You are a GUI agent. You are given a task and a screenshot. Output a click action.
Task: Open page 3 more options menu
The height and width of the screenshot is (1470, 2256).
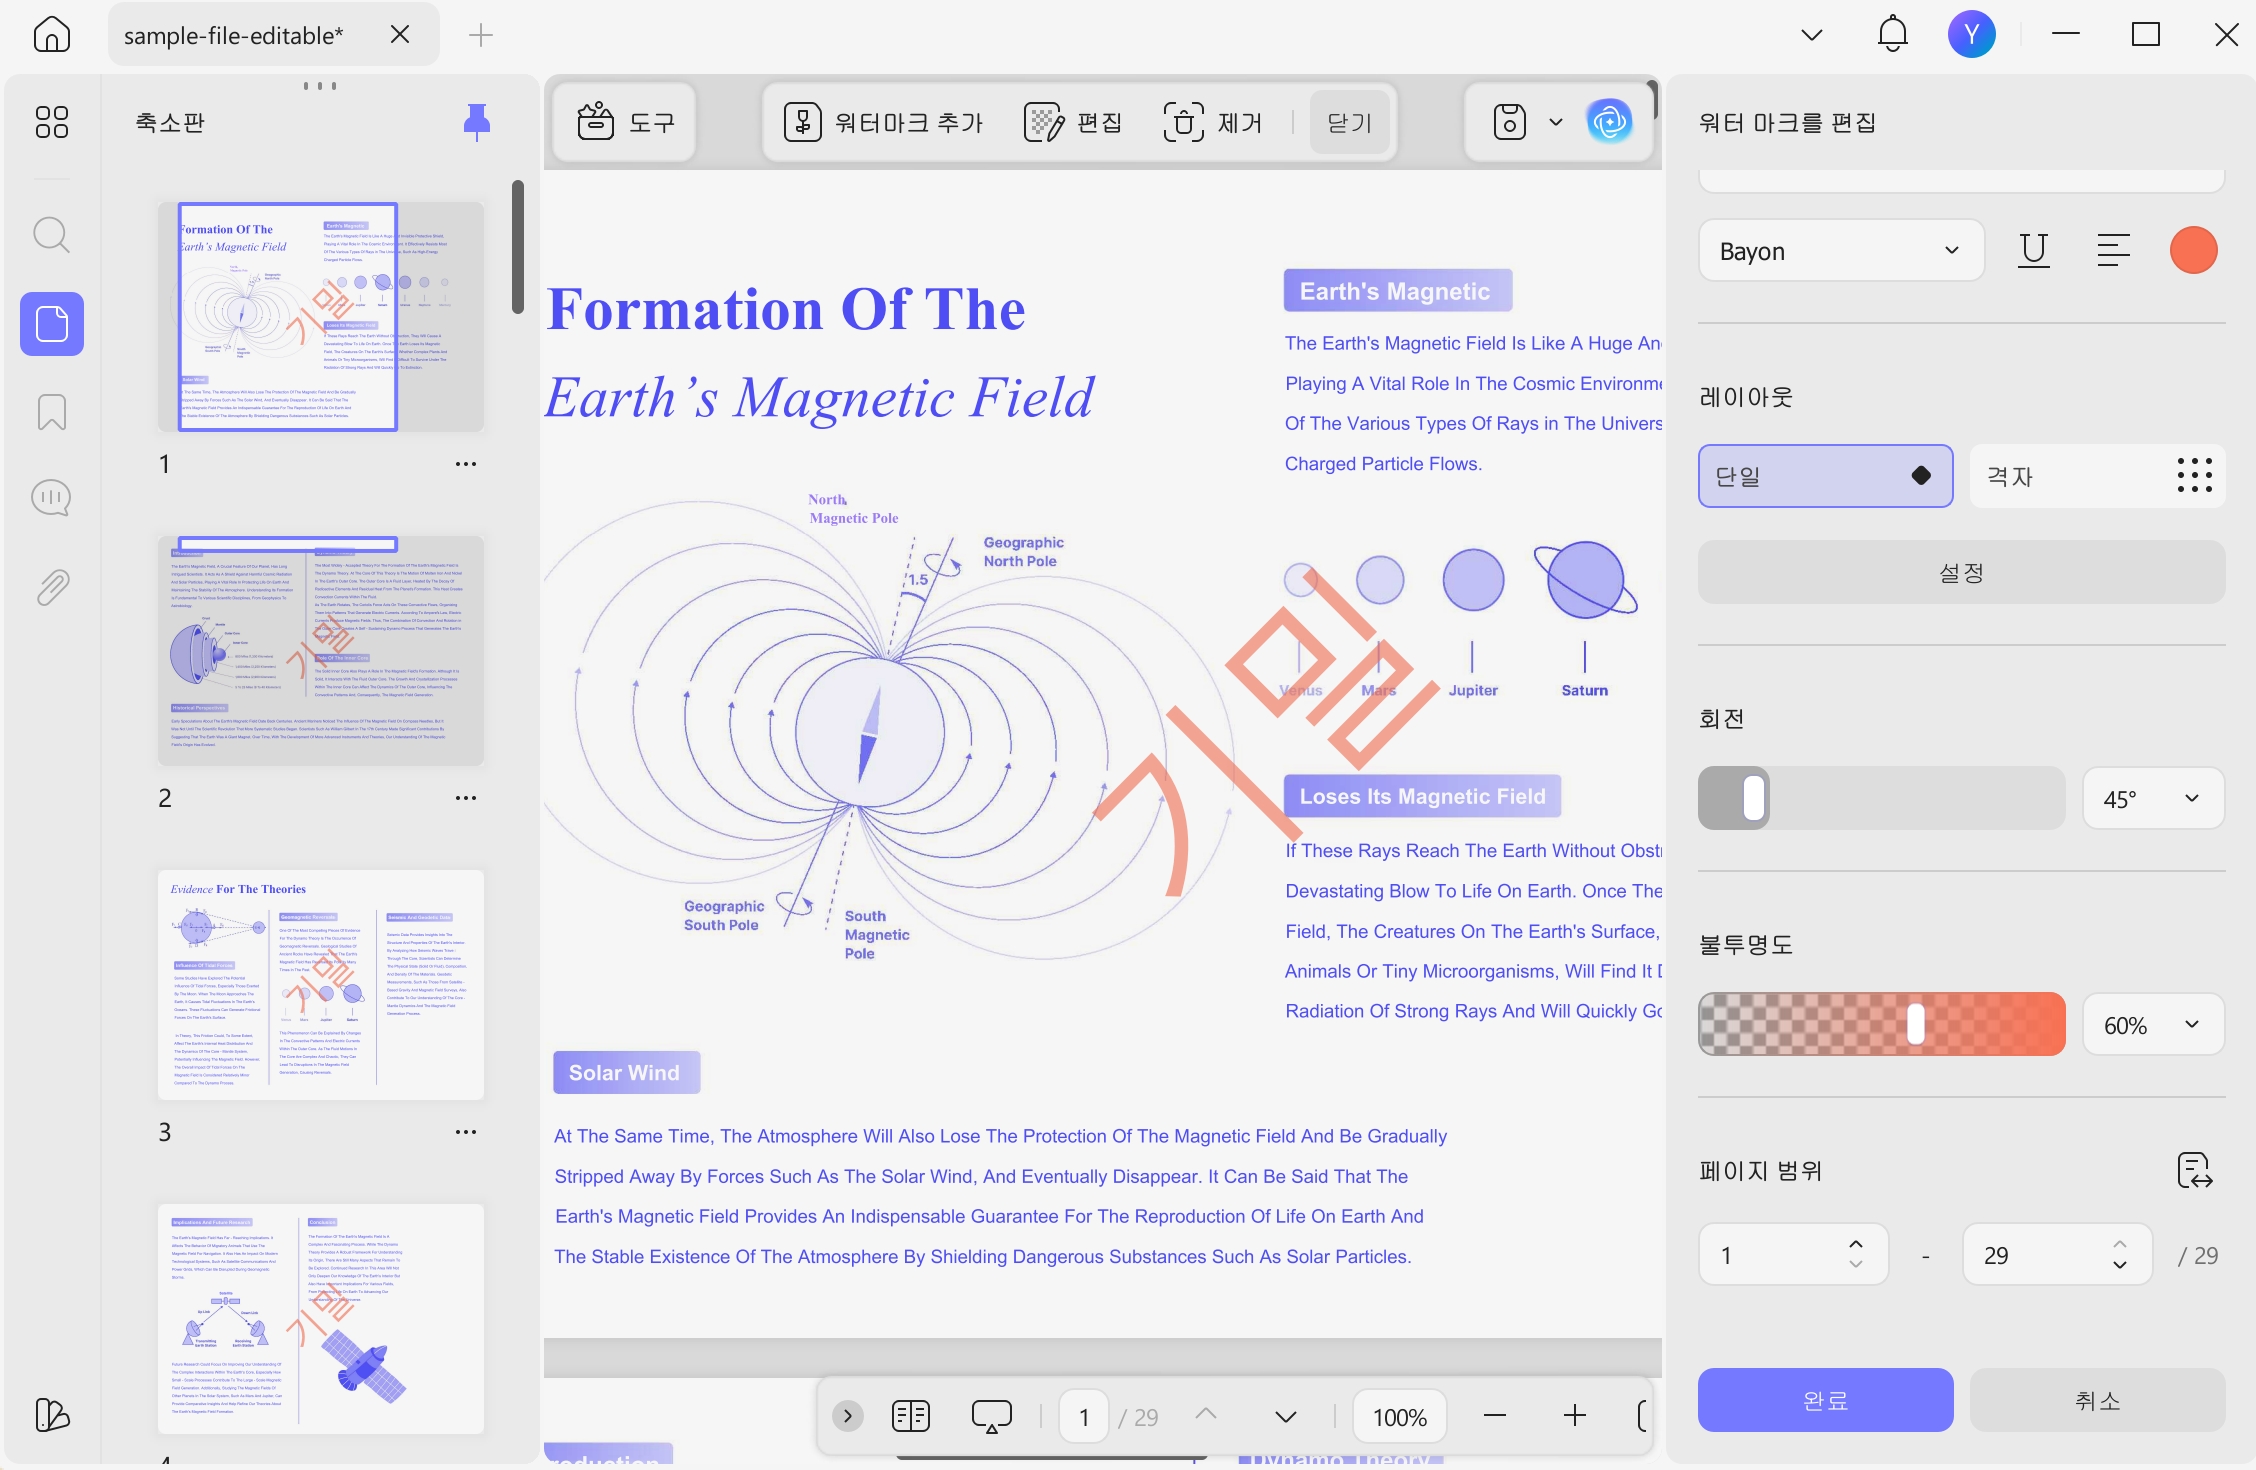pyautogui.click(x=466, y=1132)
